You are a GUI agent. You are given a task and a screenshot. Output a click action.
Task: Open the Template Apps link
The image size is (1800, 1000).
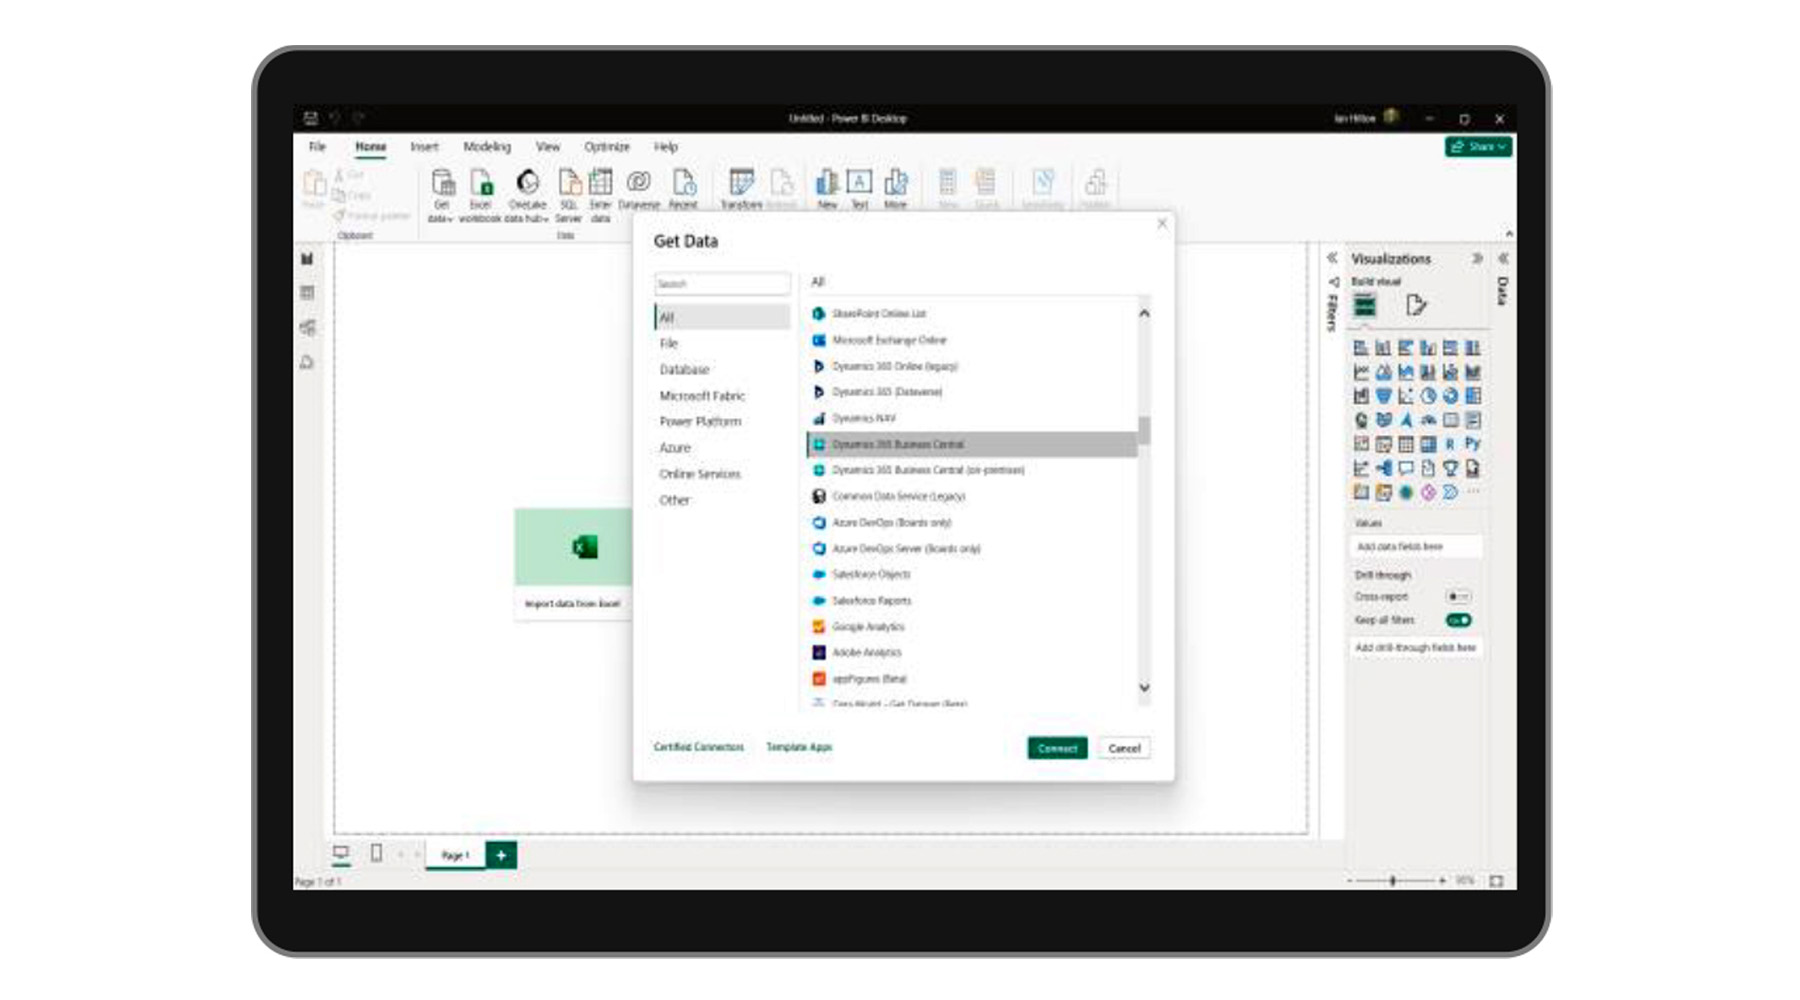pos(799,747)
